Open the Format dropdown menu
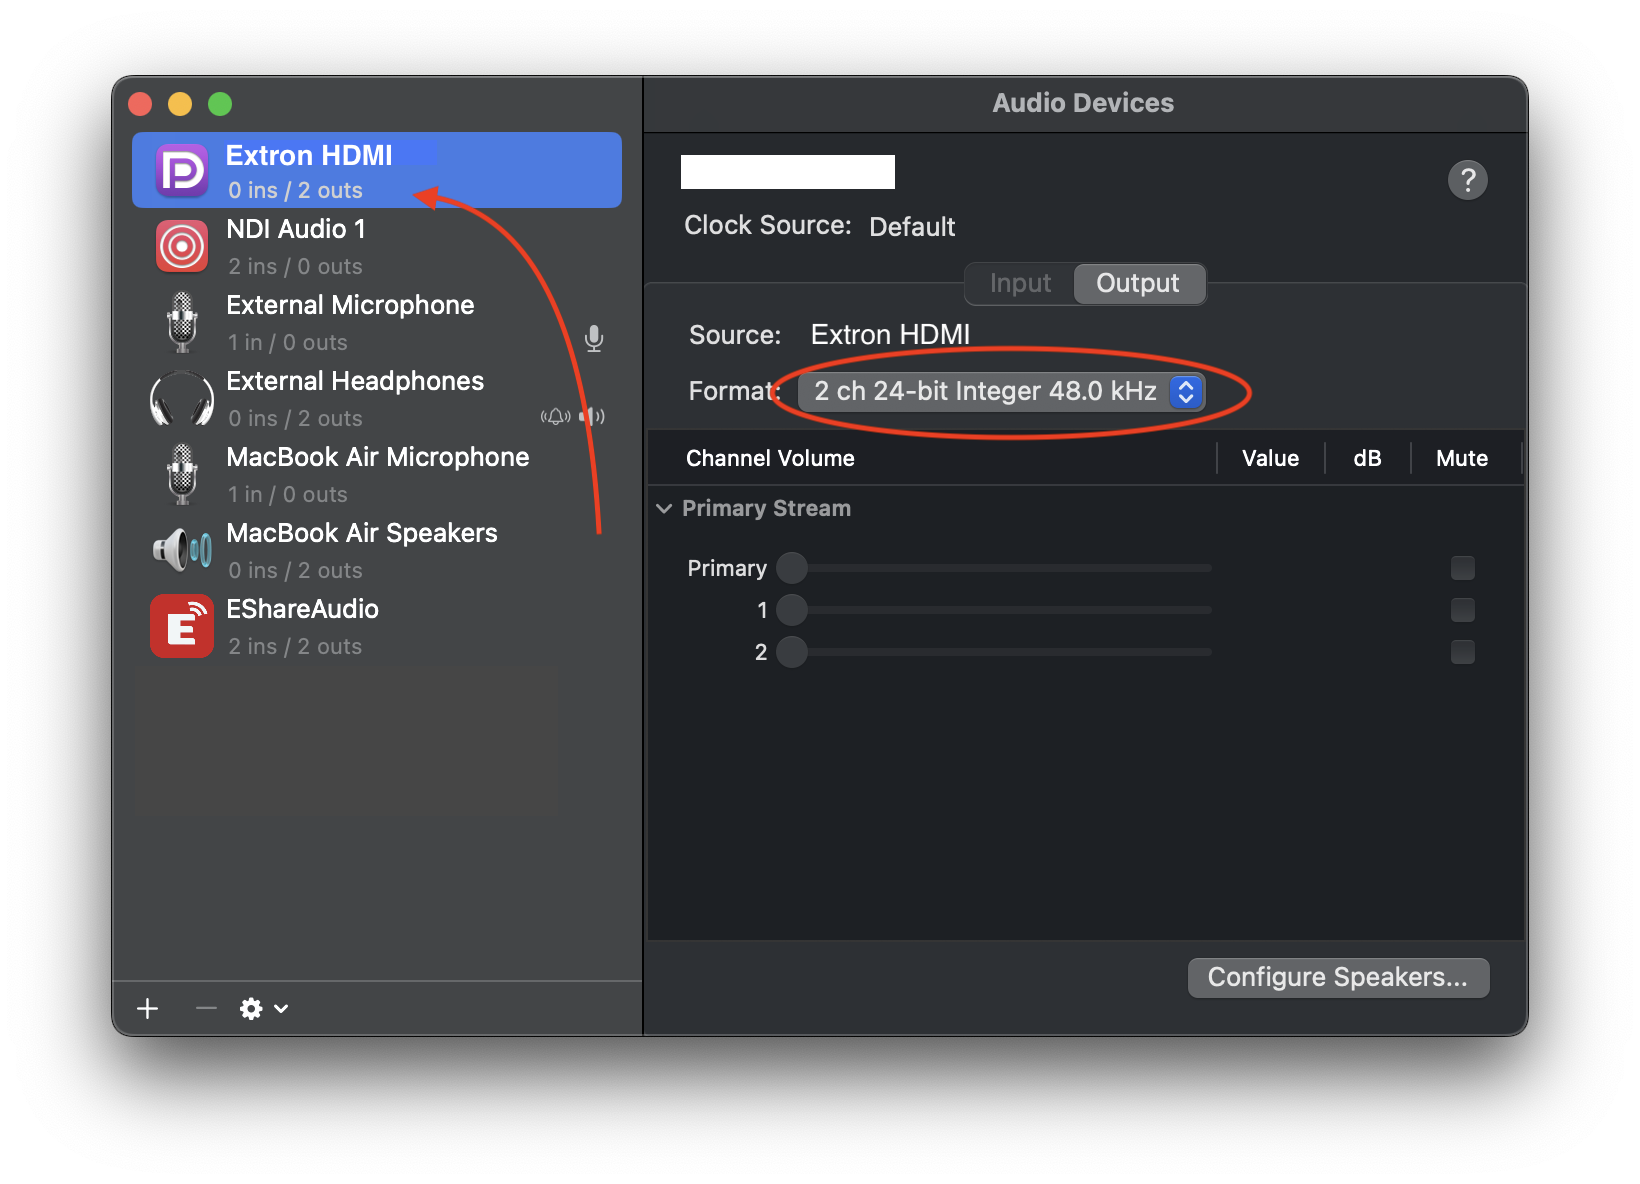This screenshot has width=1640, height=1184. [1001, 391]
